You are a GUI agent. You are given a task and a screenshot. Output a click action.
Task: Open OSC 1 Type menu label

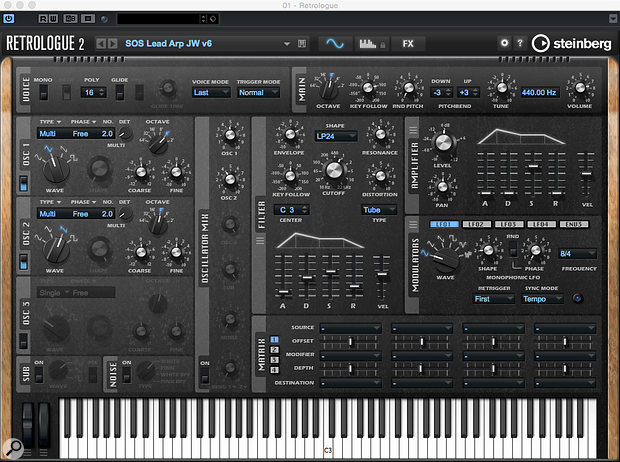click(50, 122)
